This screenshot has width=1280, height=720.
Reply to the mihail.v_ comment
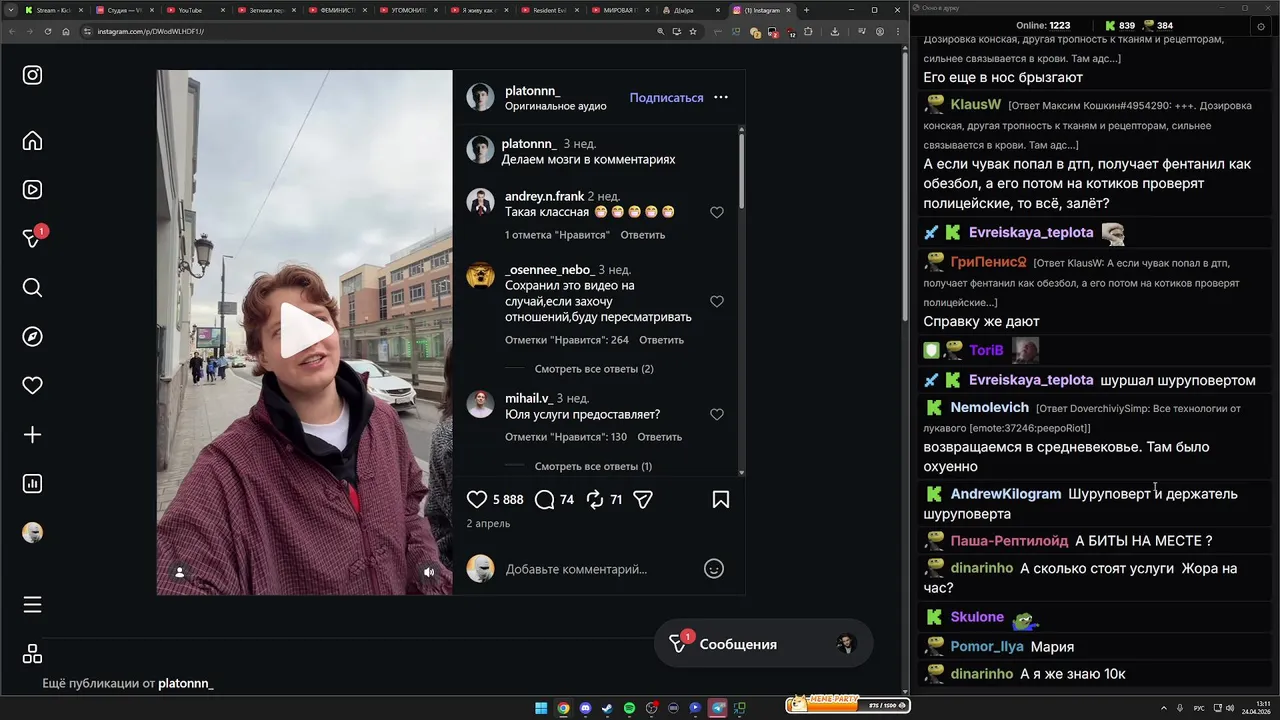[659, 437]
